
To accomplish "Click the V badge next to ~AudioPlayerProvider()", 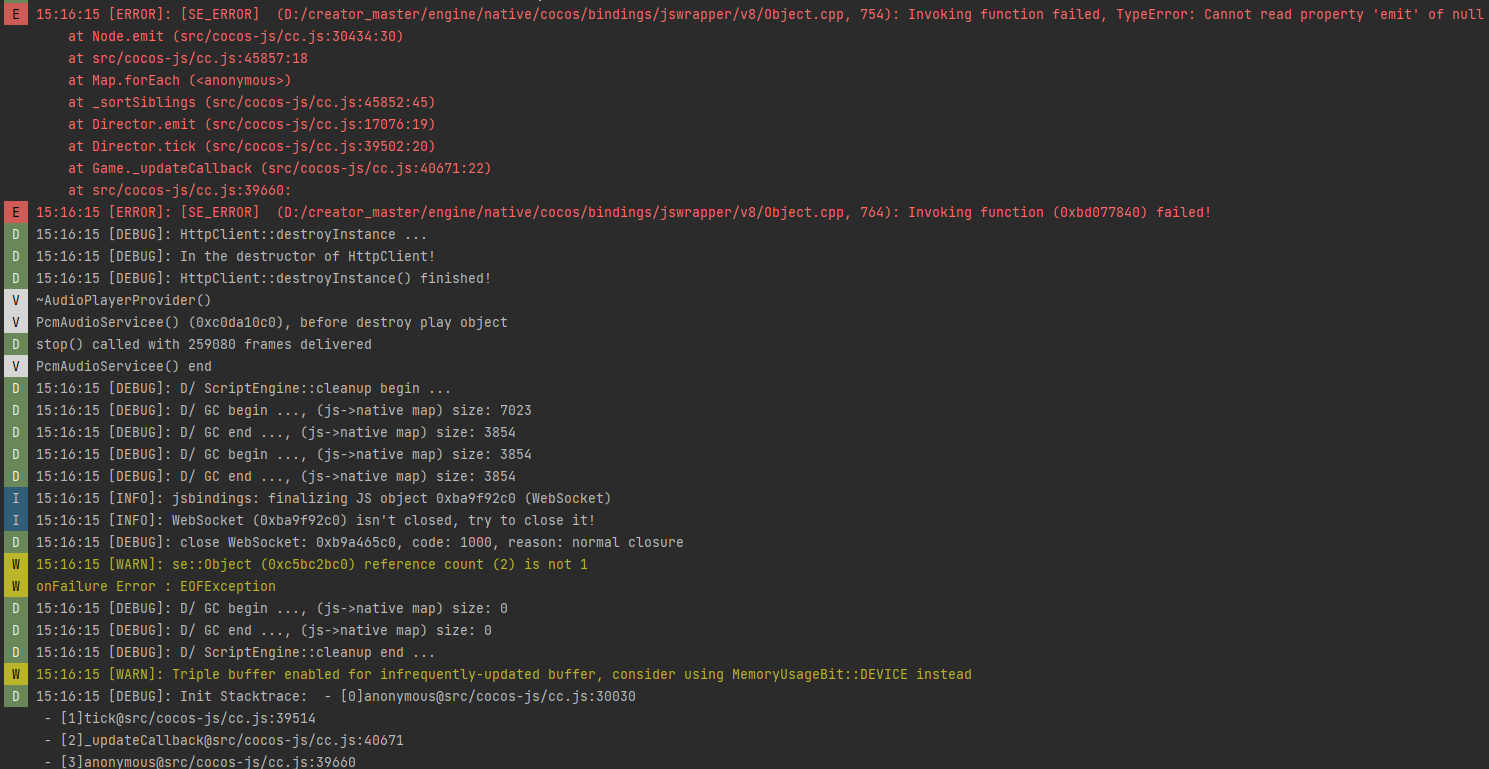I will tap(15, 300).
